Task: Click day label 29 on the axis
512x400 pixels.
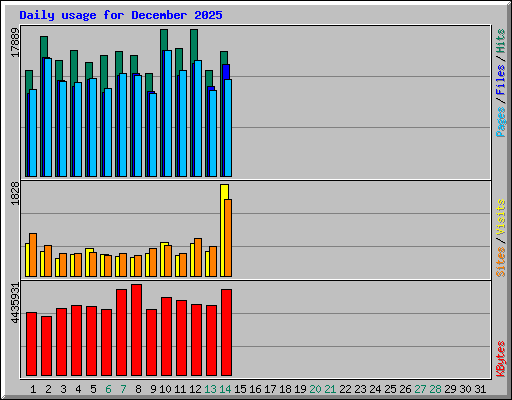Action: click(x=450, y=389)
